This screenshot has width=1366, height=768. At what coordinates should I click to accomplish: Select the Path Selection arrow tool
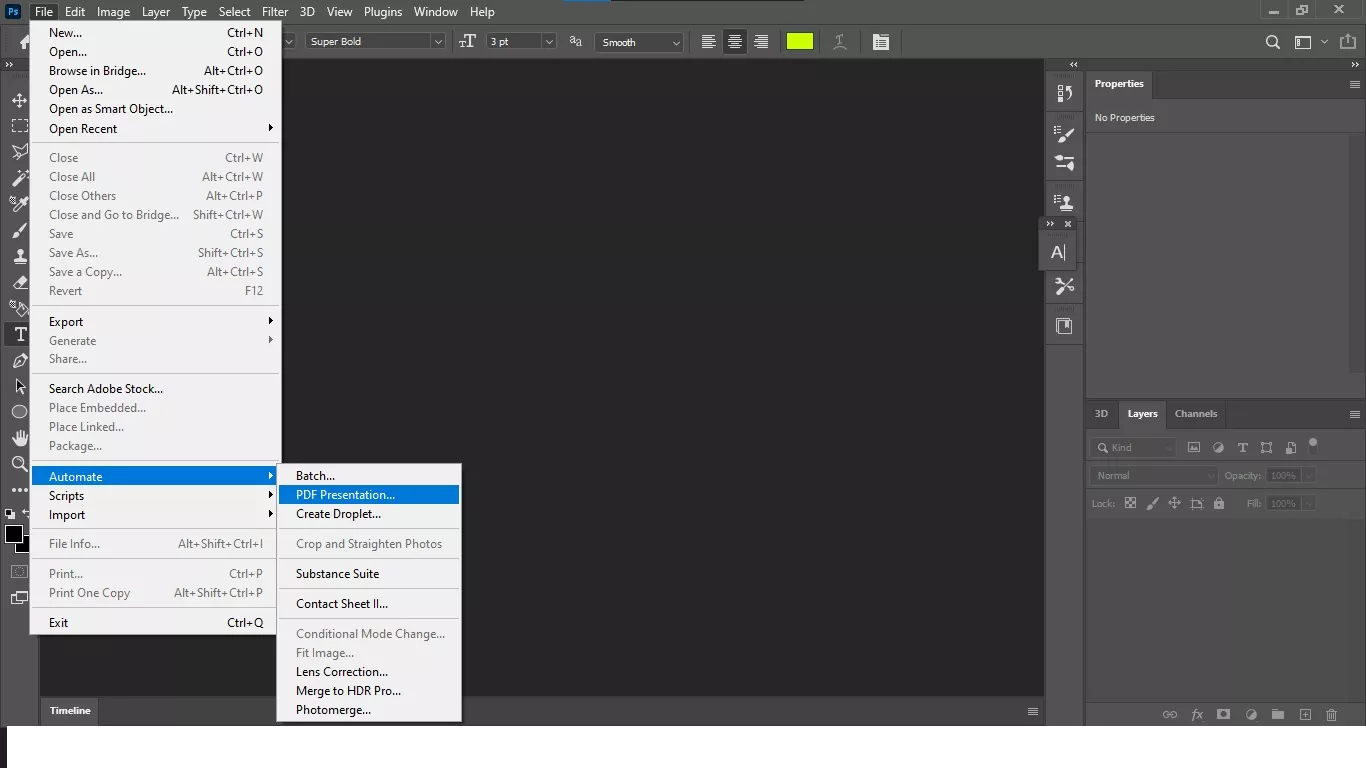coord(19,386)
